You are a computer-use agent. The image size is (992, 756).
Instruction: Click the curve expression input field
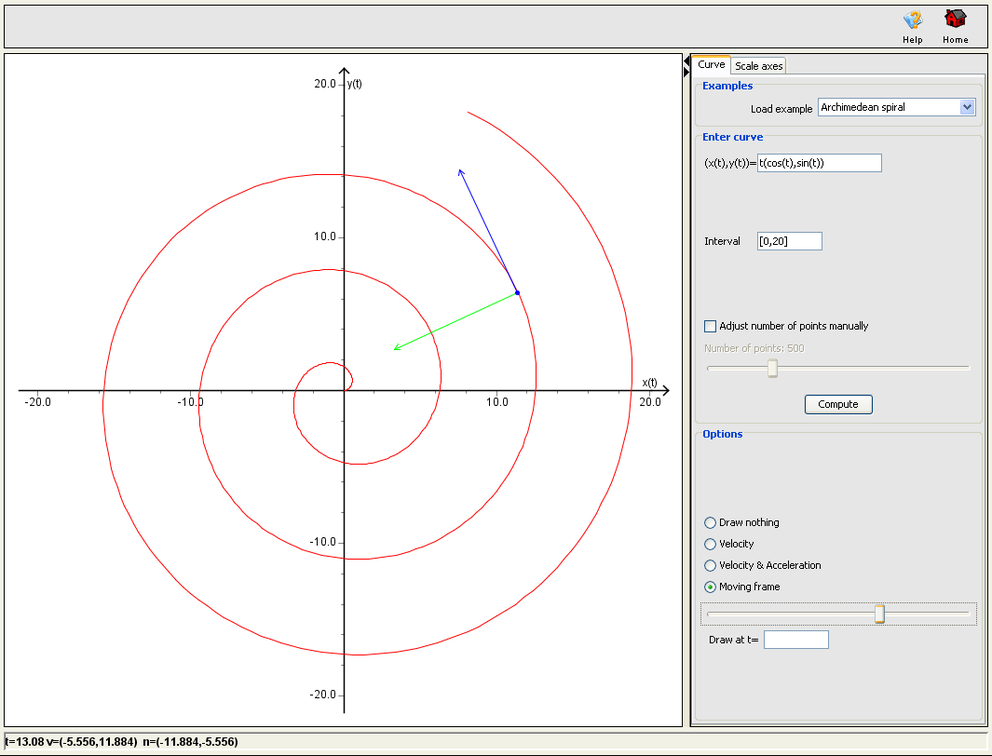[818, 163]
